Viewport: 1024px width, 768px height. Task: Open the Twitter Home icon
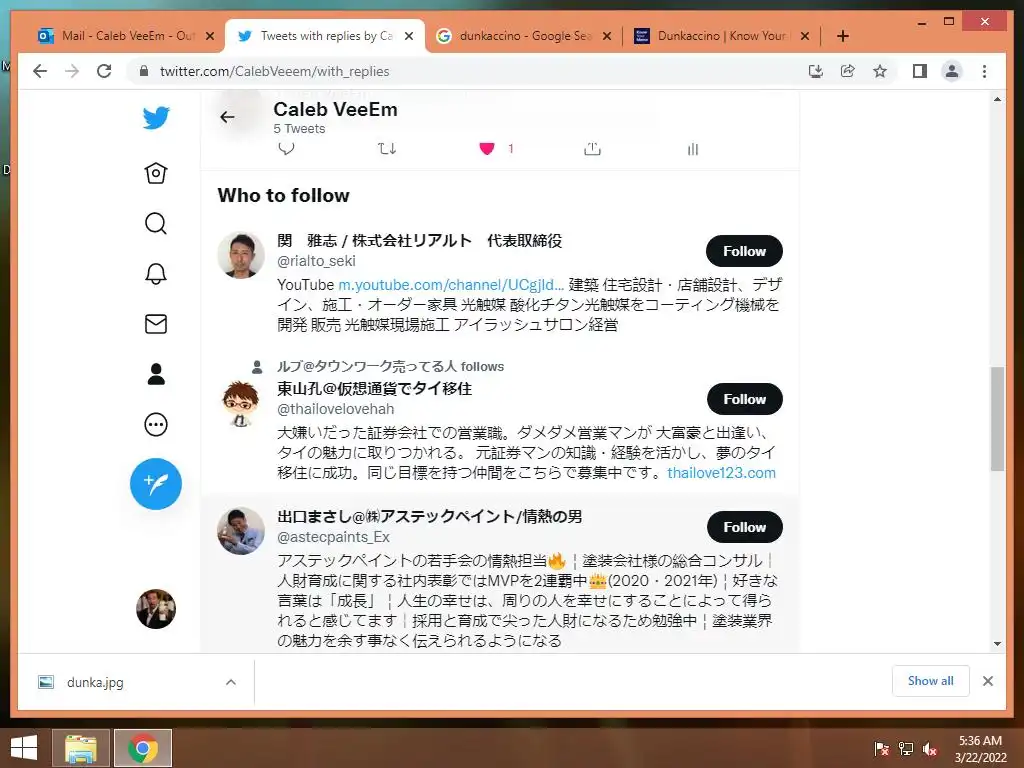(155, 173)
